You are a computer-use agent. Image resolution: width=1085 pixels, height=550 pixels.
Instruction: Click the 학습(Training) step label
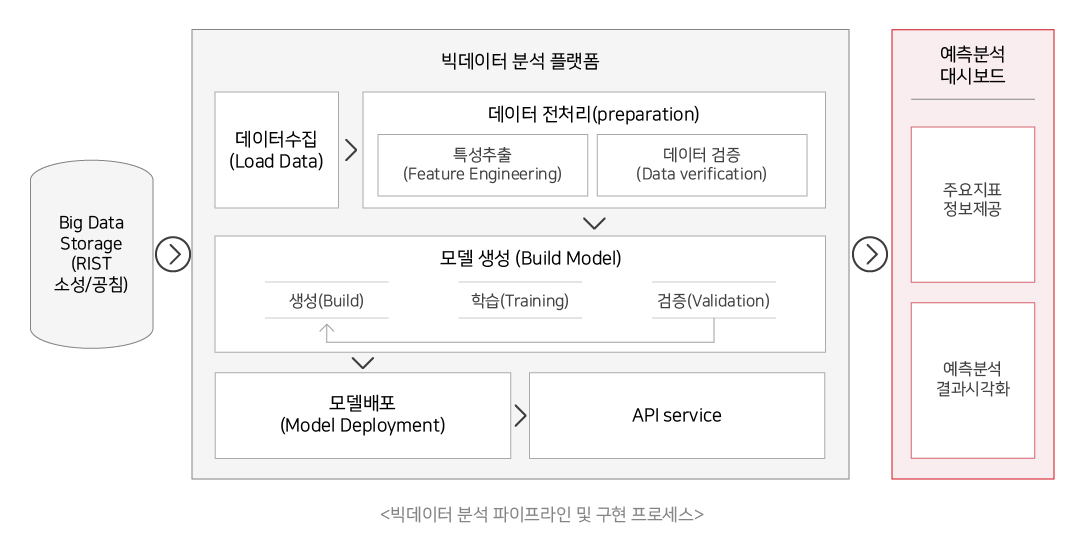point(520,300)
